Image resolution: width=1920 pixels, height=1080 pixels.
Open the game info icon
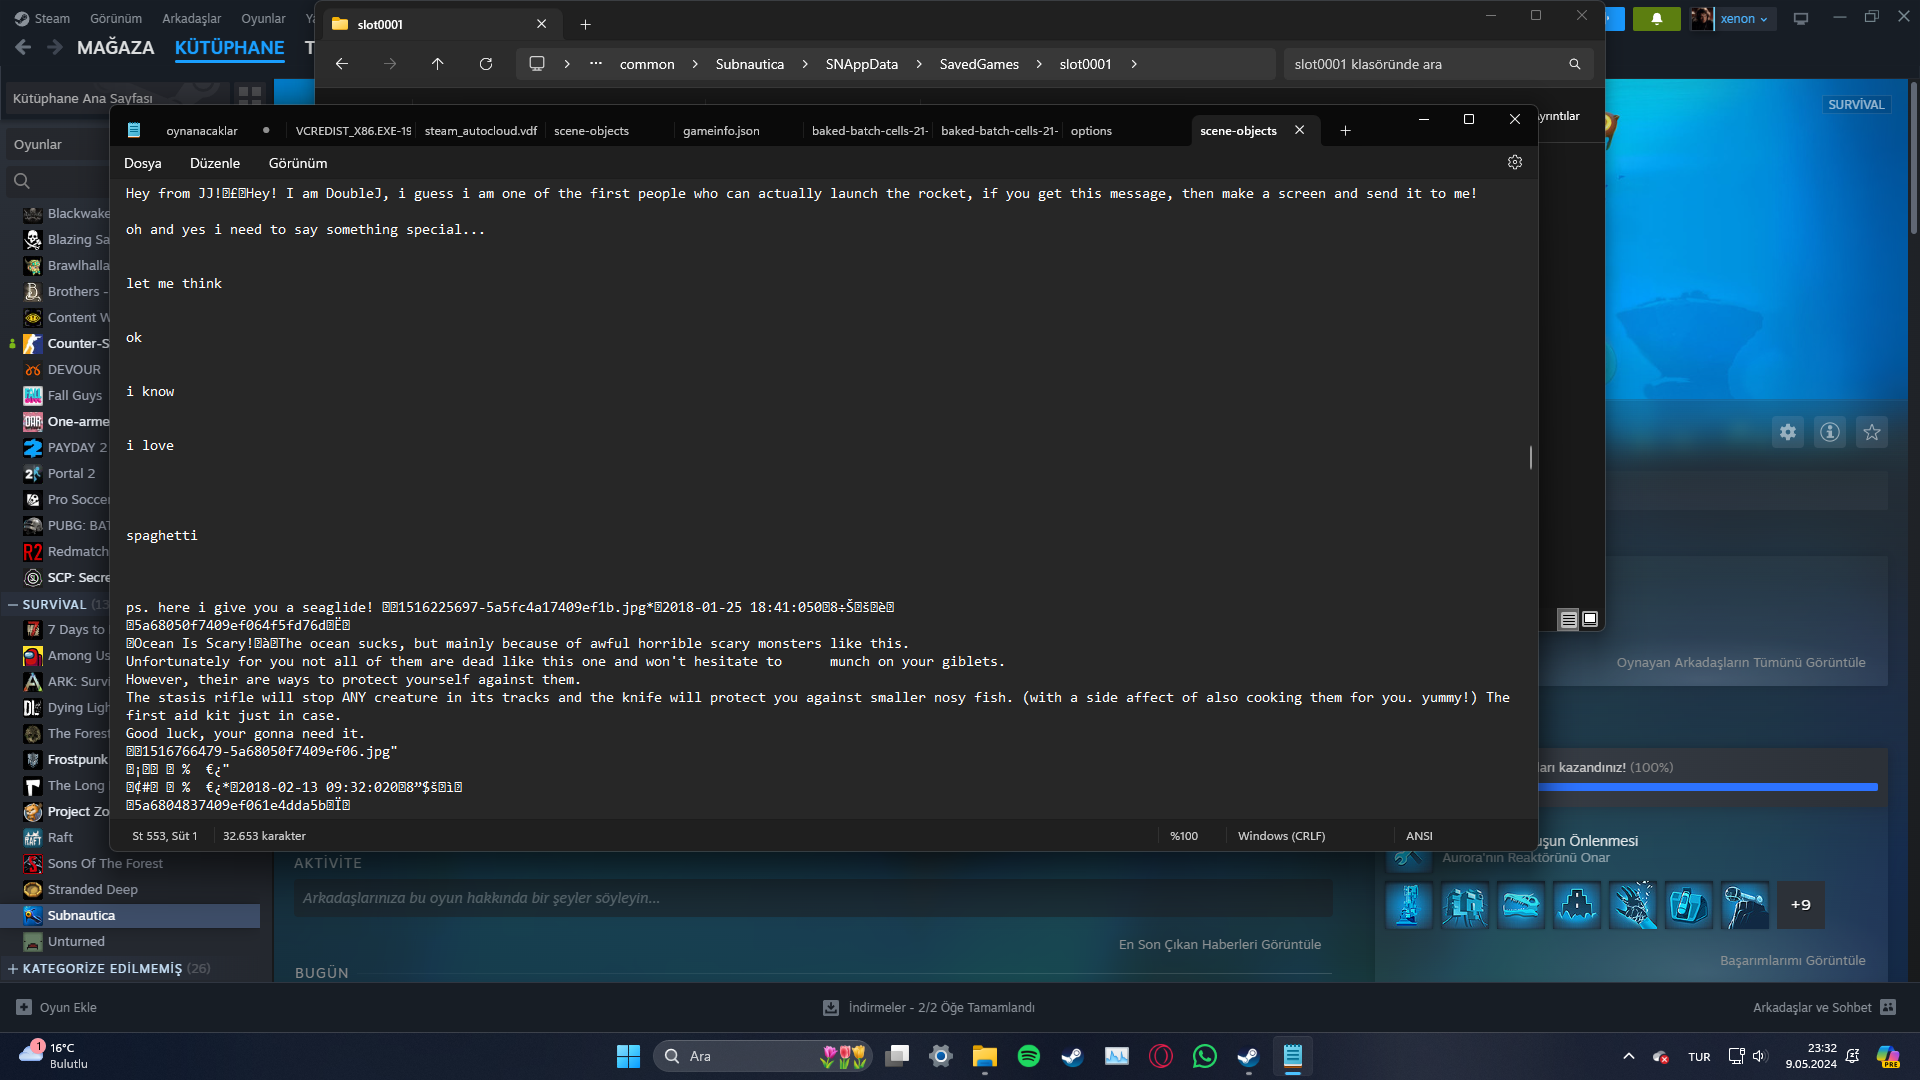point(1830,432)
